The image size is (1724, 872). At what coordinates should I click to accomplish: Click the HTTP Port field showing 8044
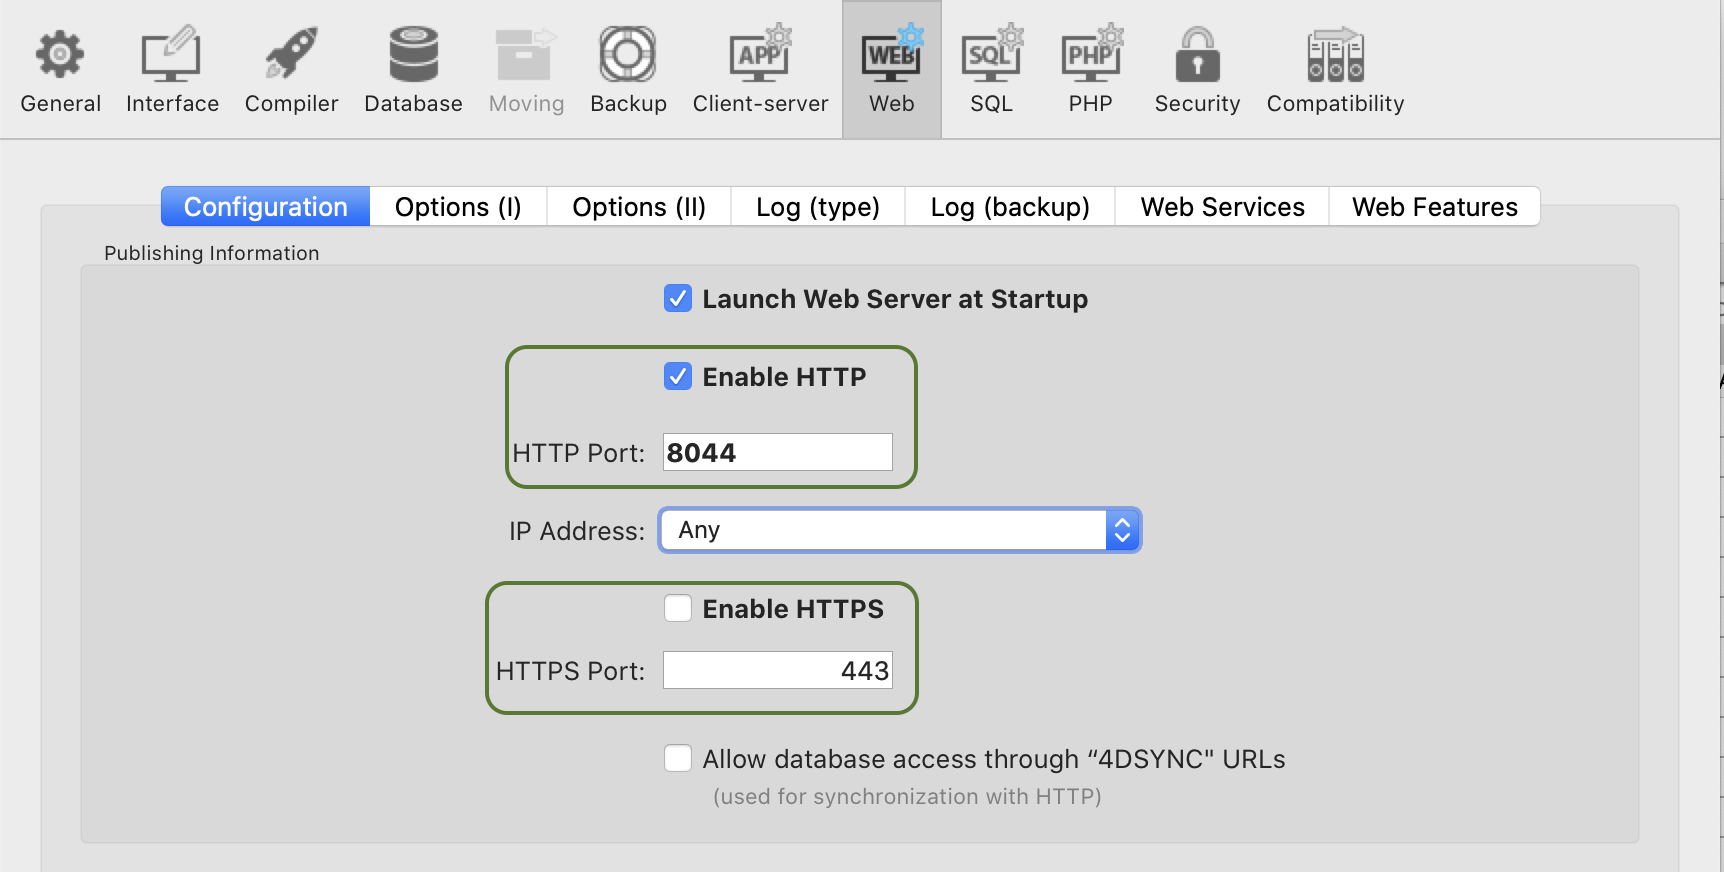pyautogui.click(x=778, y=452)
